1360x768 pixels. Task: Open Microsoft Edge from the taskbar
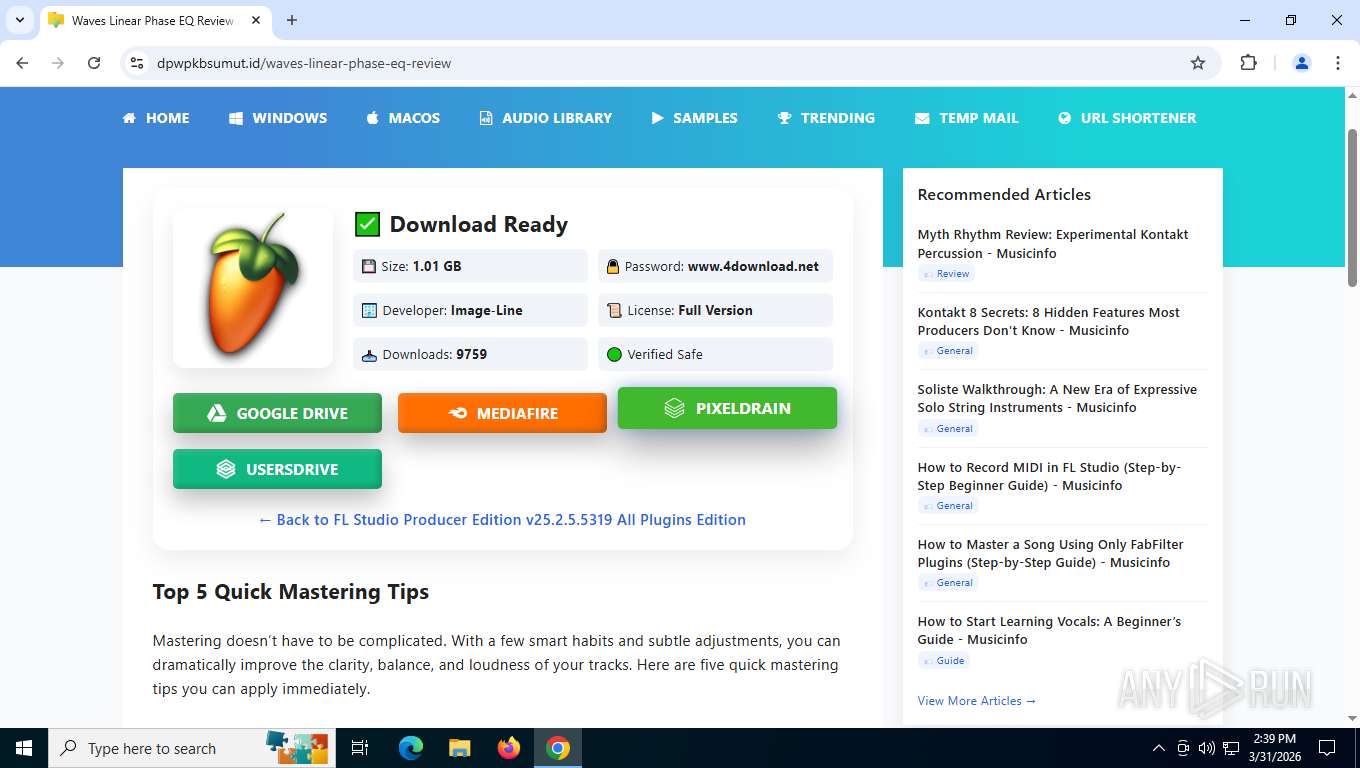[x=410, y=748]
